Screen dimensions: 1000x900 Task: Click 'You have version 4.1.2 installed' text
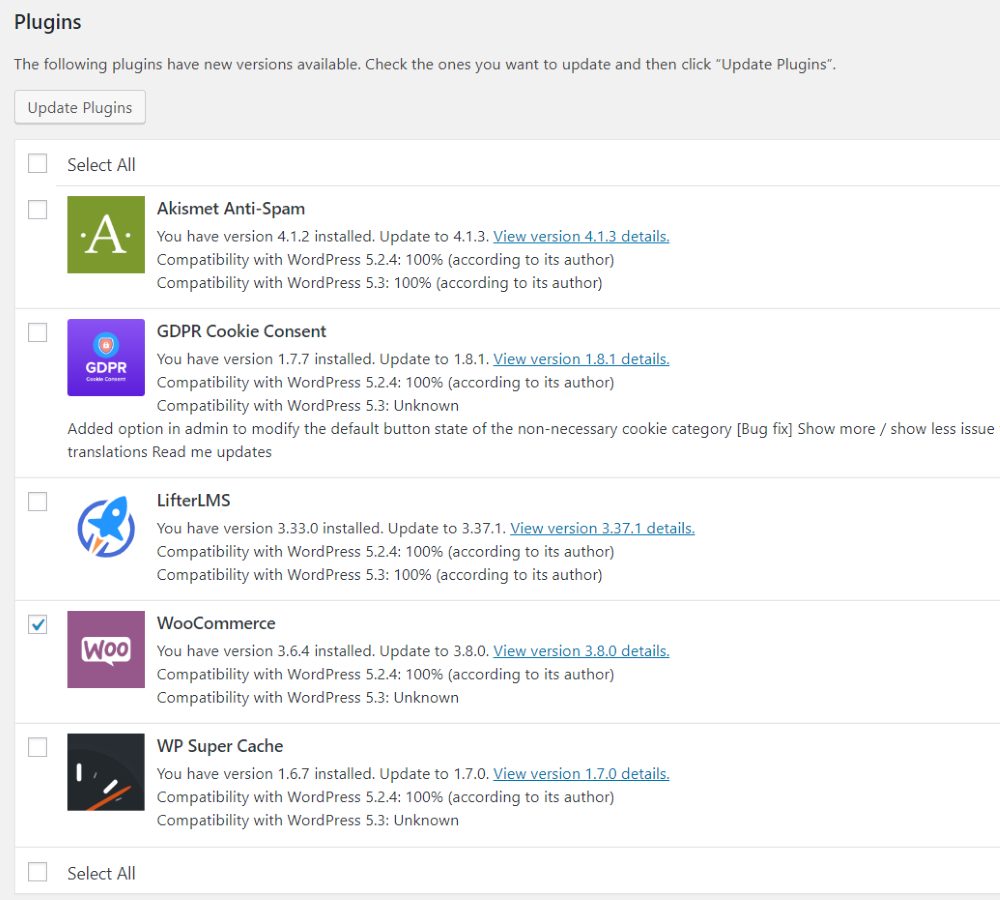[x=265, y=237]
